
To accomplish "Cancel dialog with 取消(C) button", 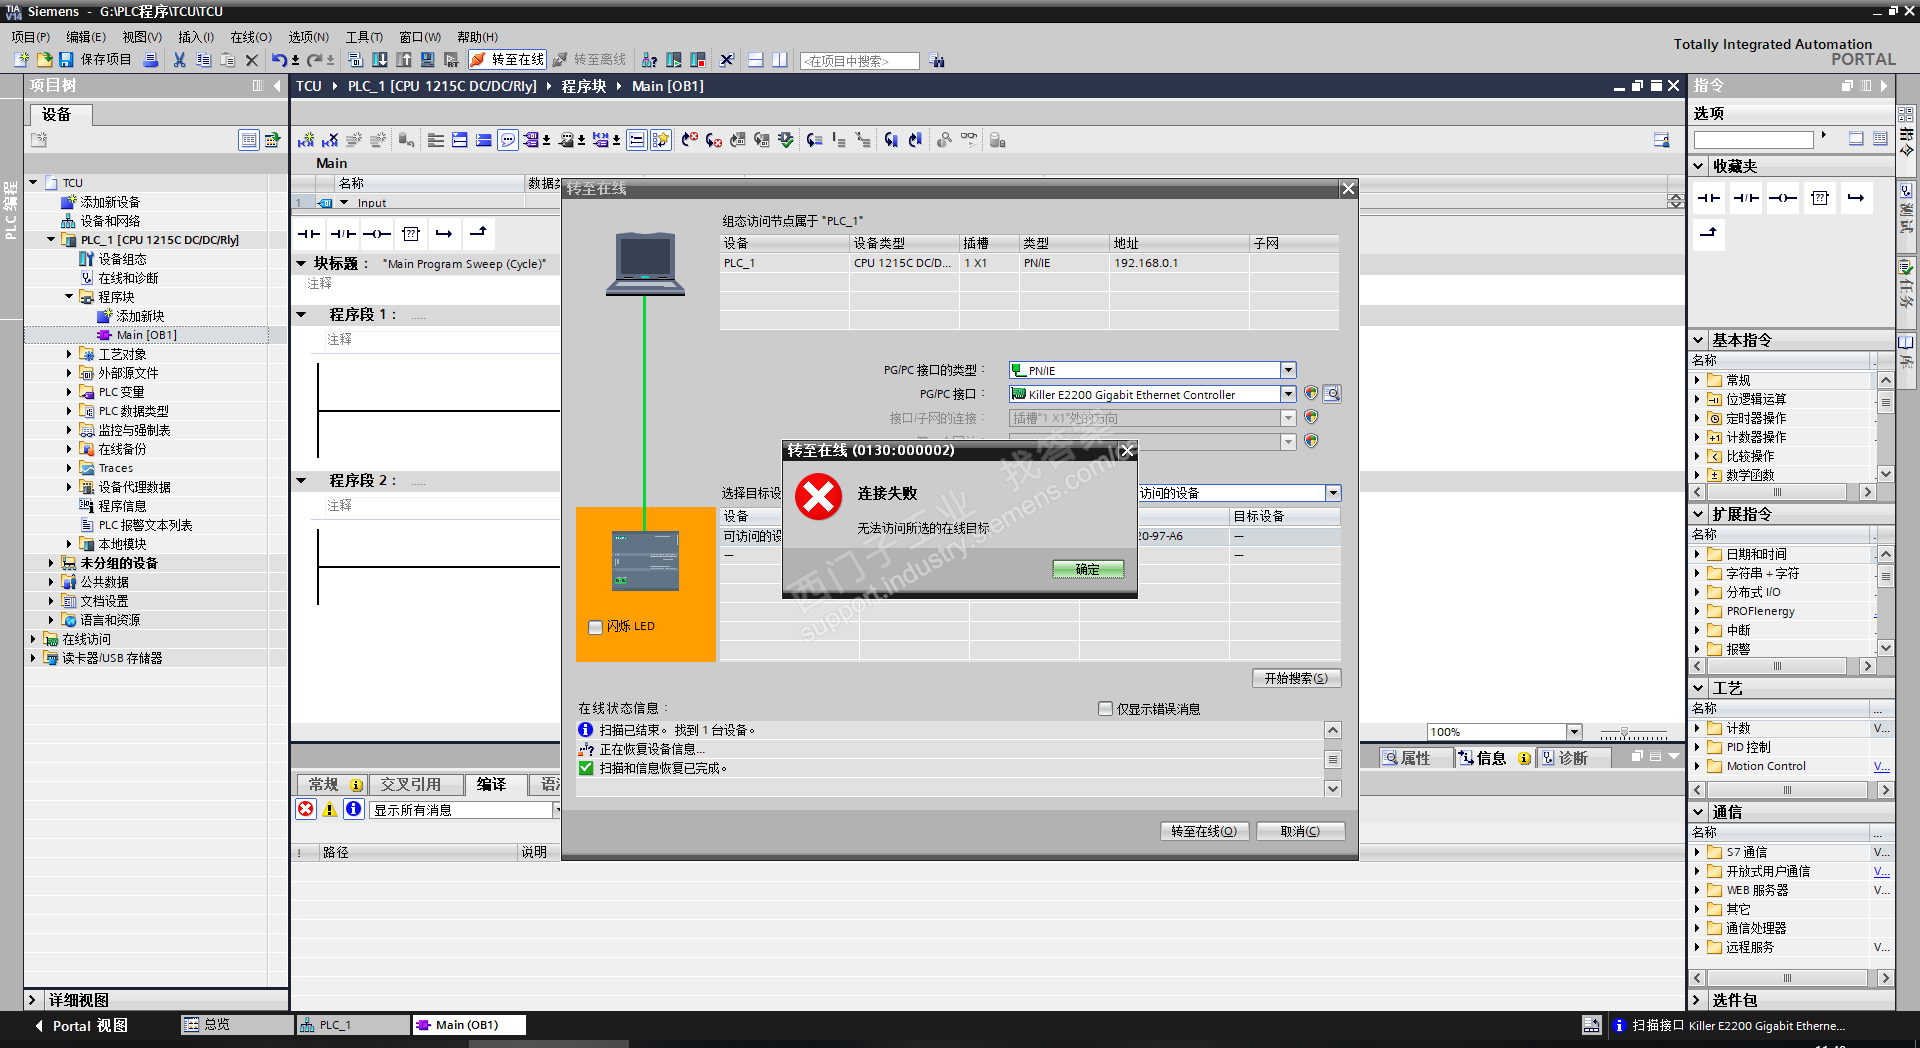I will [1300, 831].
